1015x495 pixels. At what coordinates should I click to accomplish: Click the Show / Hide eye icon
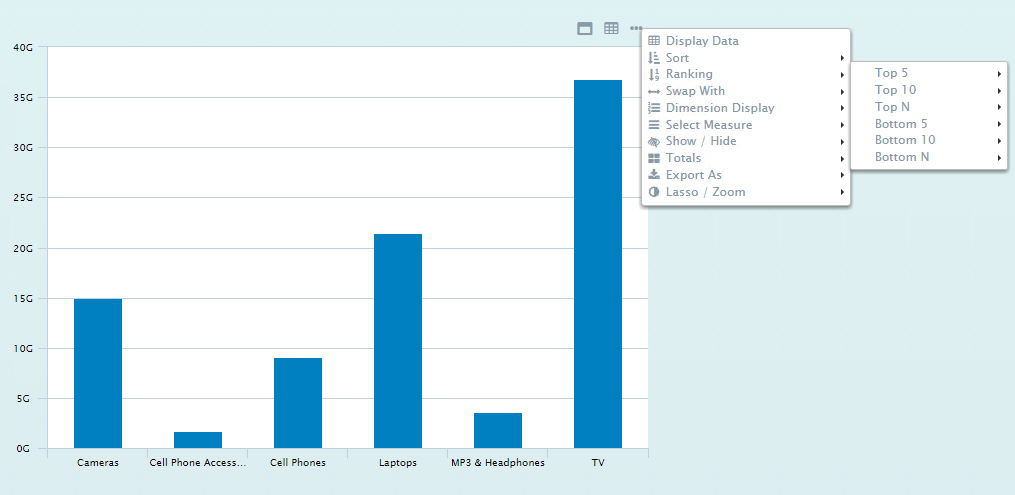[654, 141]
